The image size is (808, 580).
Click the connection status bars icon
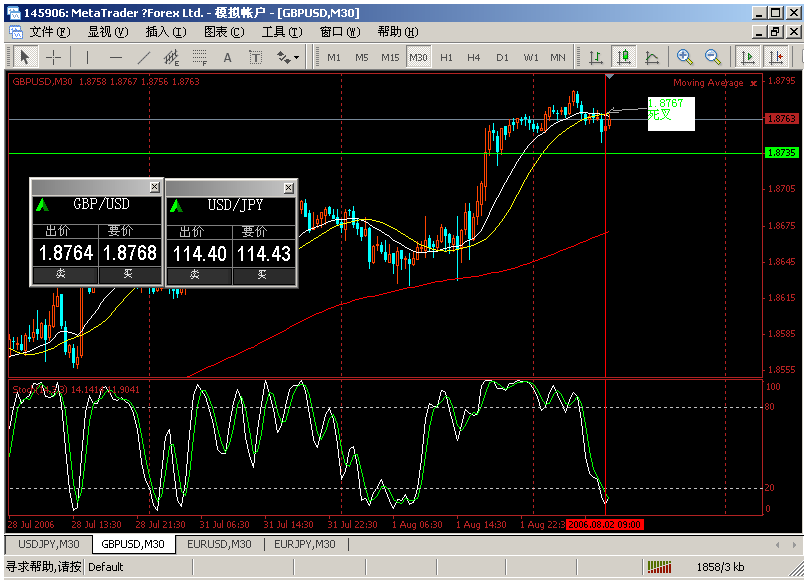pos(660,567)
